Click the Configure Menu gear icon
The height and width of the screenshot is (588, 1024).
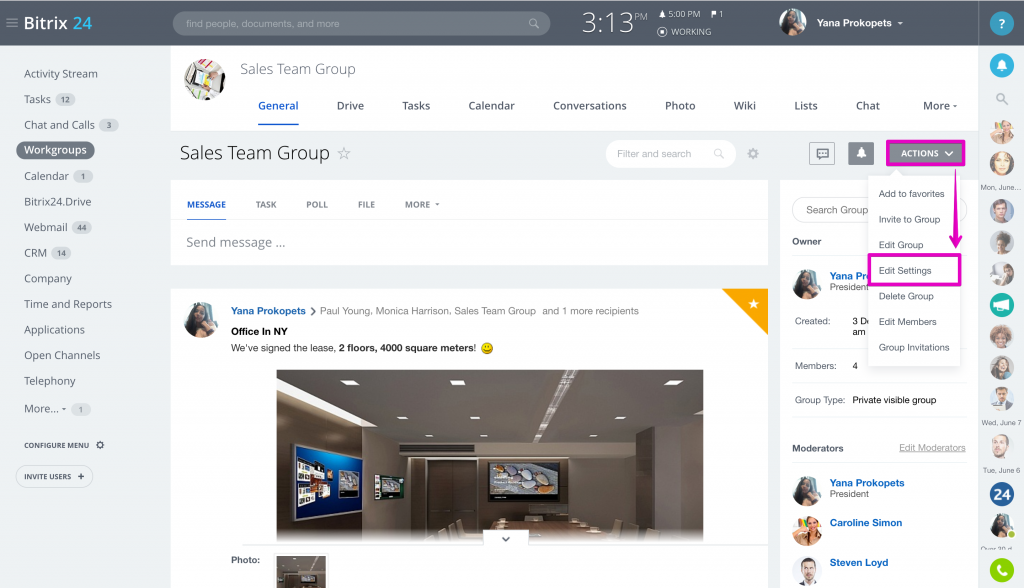[x=100, y=445]
